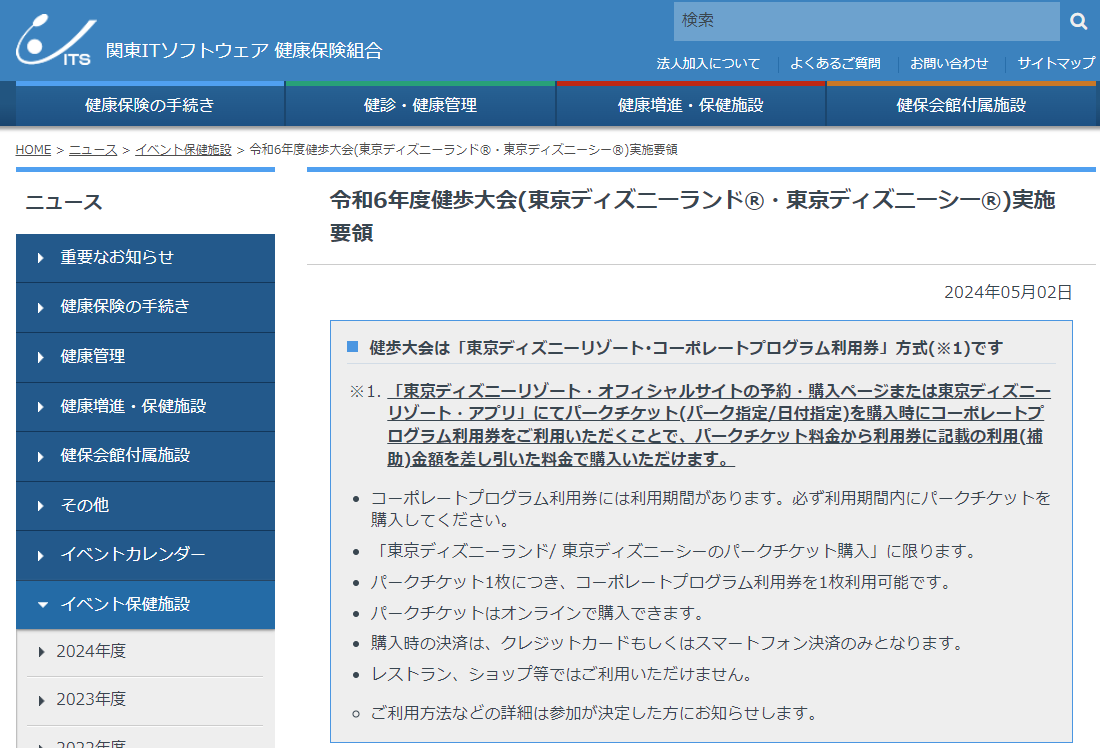Collapse the イベント保健施設 sidebar section
The height and width of the screenshot is (748, 1100).
[x=145, y=604]
